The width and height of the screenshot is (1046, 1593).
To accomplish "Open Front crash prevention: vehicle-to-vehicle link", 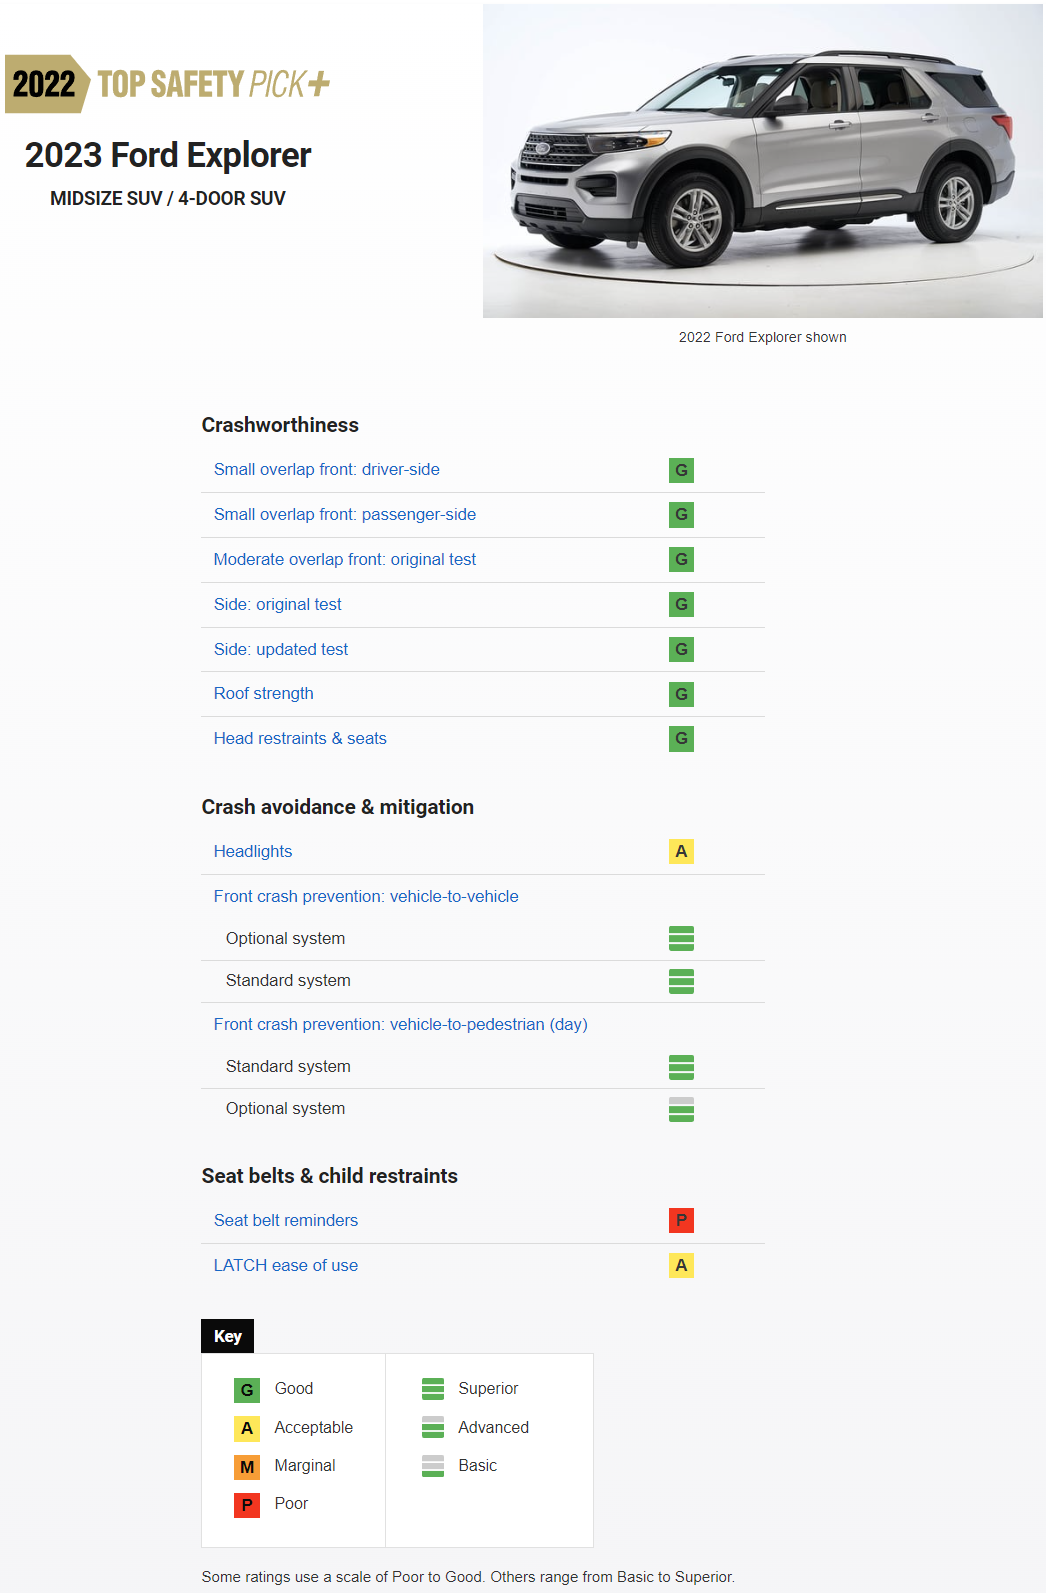I will [x=366, y=897].
